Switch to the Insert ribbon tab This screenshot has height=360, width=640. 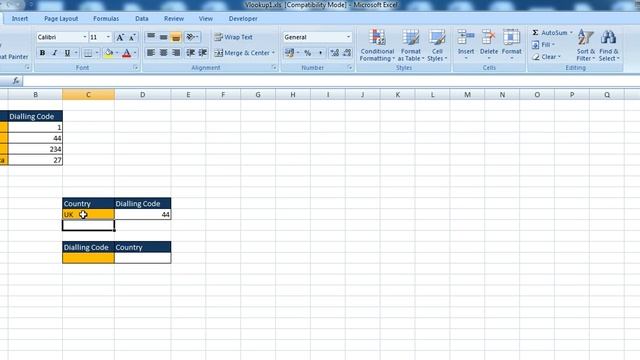[20, 19]
